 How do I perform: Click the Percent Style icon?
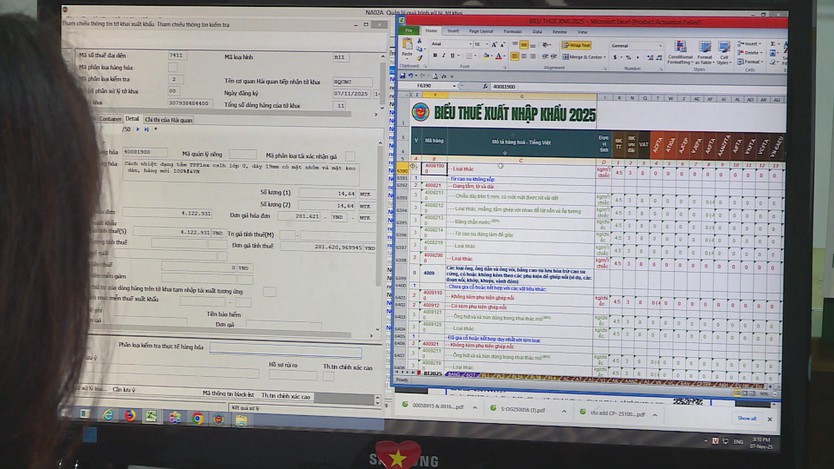628,57
